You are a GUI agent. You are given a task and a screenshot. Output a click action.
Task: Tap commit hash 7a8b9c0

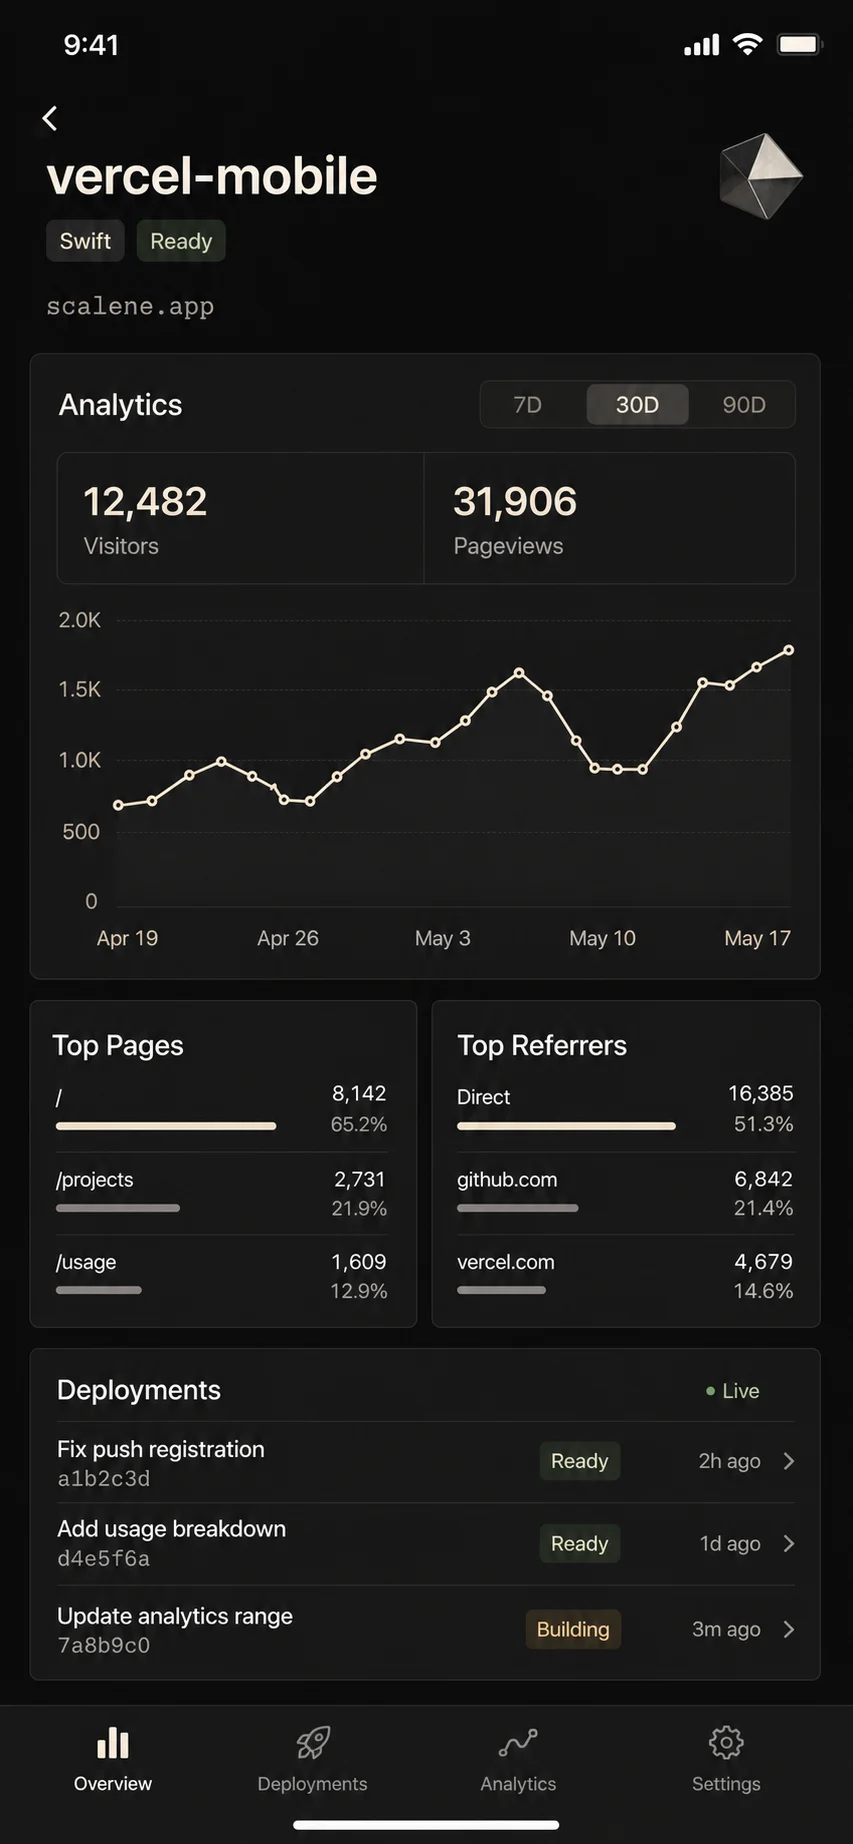click(x=104, y=1646)
